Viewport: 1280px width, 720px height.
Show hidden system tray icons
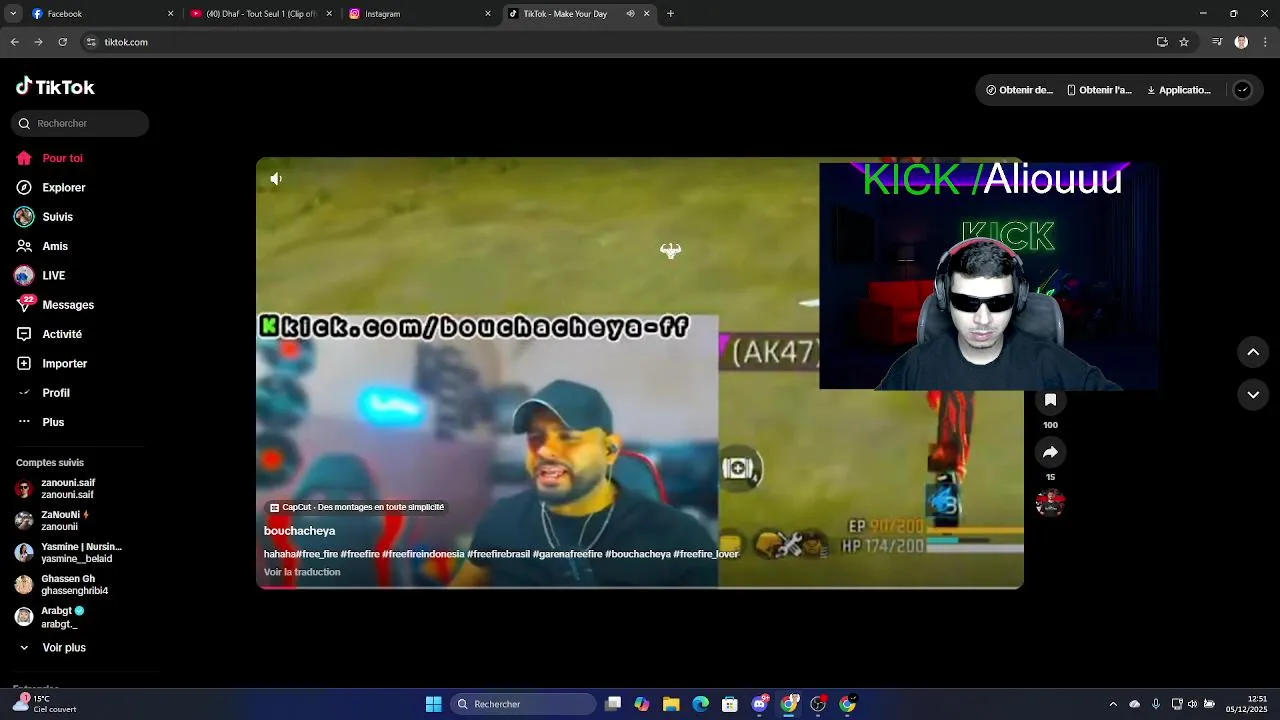pos(1113,704)
